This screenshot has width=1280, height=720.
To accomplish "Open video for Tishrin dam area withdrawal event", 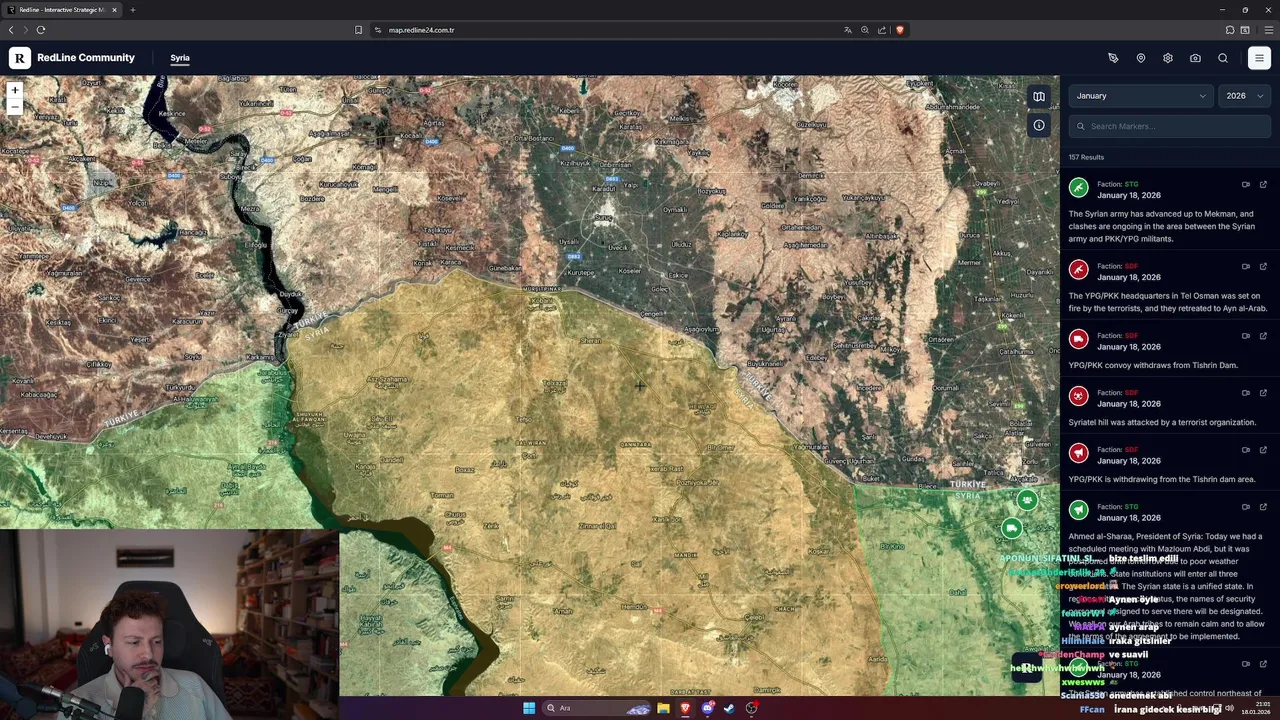I will [x=1246, y=450].
